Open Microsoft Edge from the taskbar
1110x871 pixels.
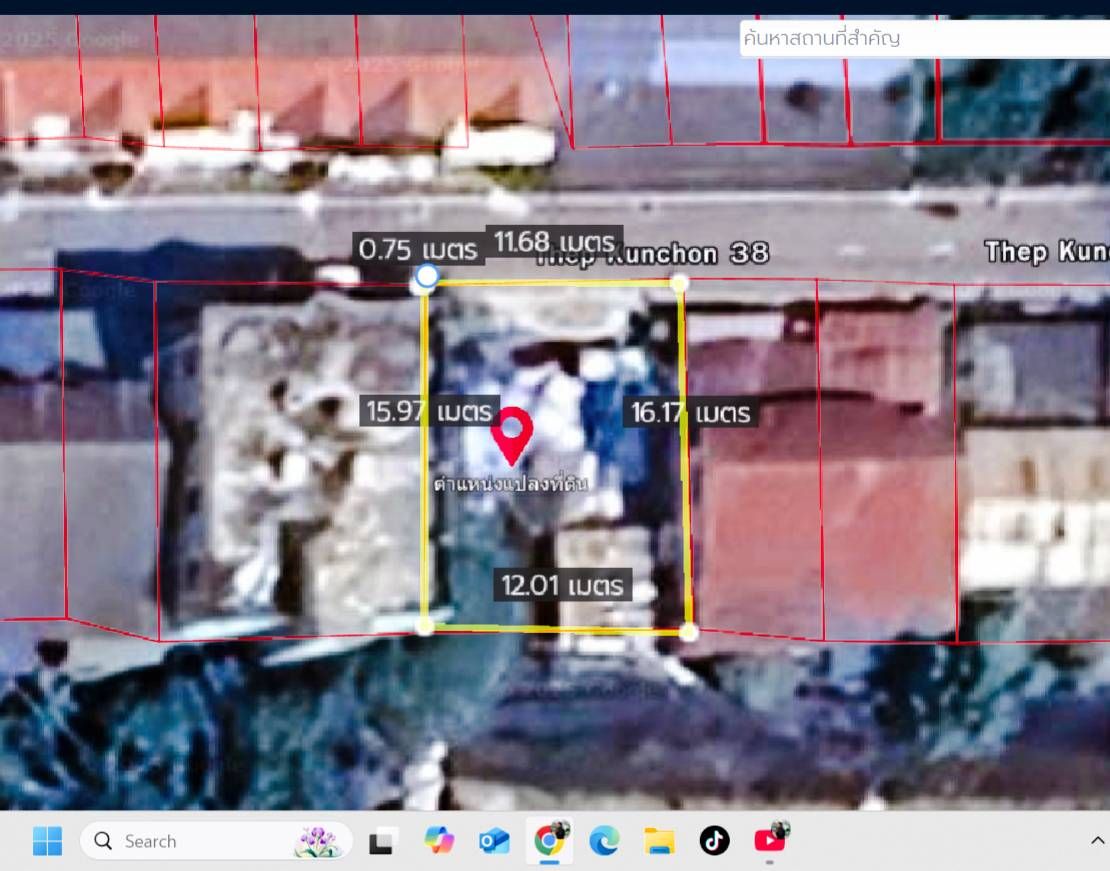604,841
